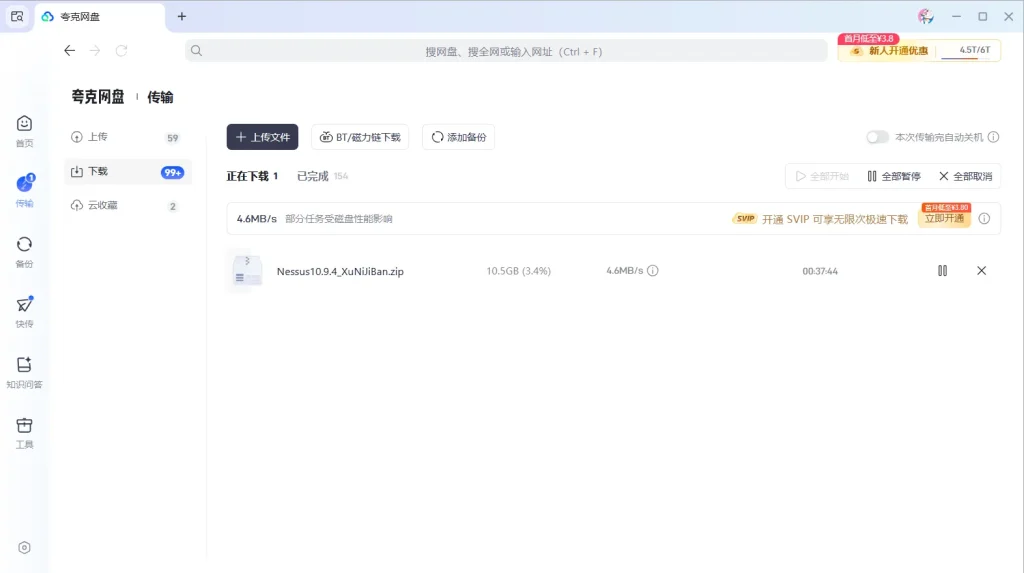Viewport: 1024px width, 573px height.
Task: Click 立即开通 SVIP button
Action: [944, 218]
